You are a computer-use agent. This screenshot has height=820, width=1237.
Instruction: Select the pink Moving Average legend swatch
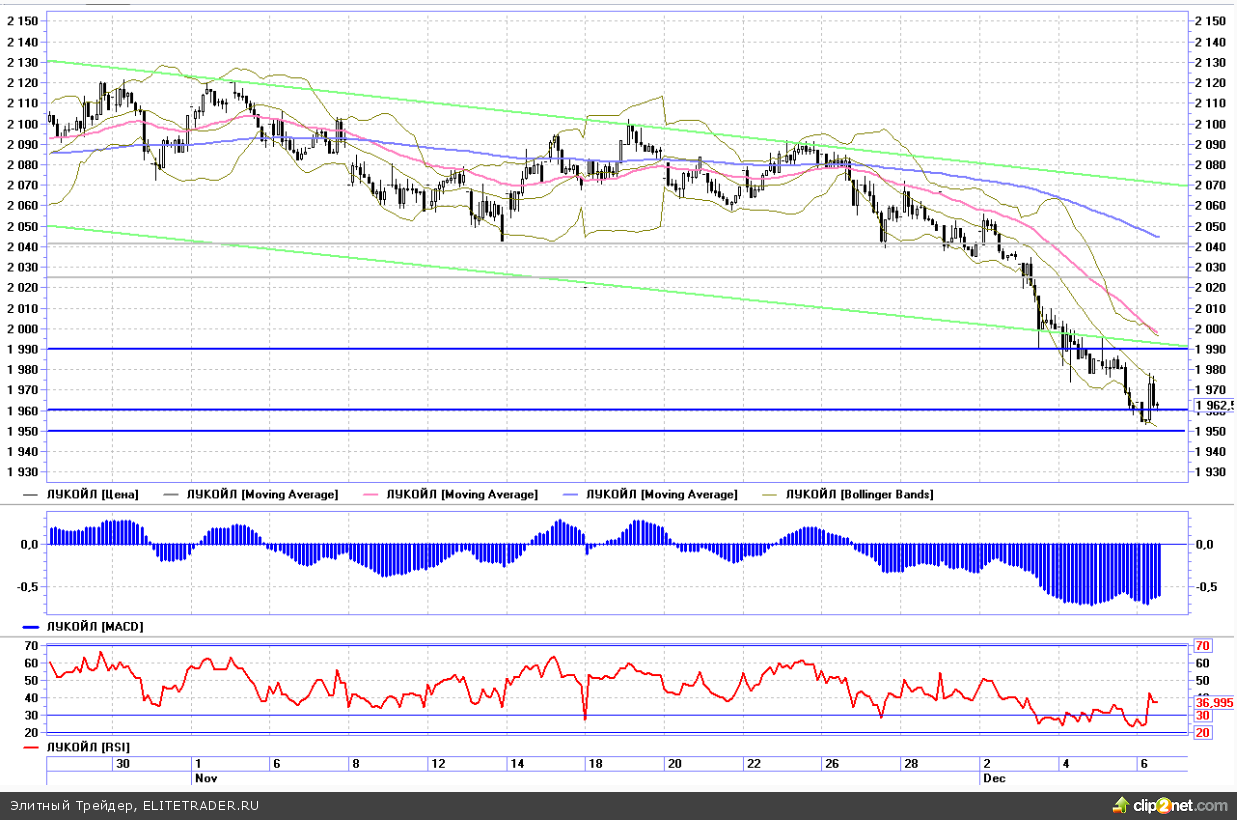370,495
